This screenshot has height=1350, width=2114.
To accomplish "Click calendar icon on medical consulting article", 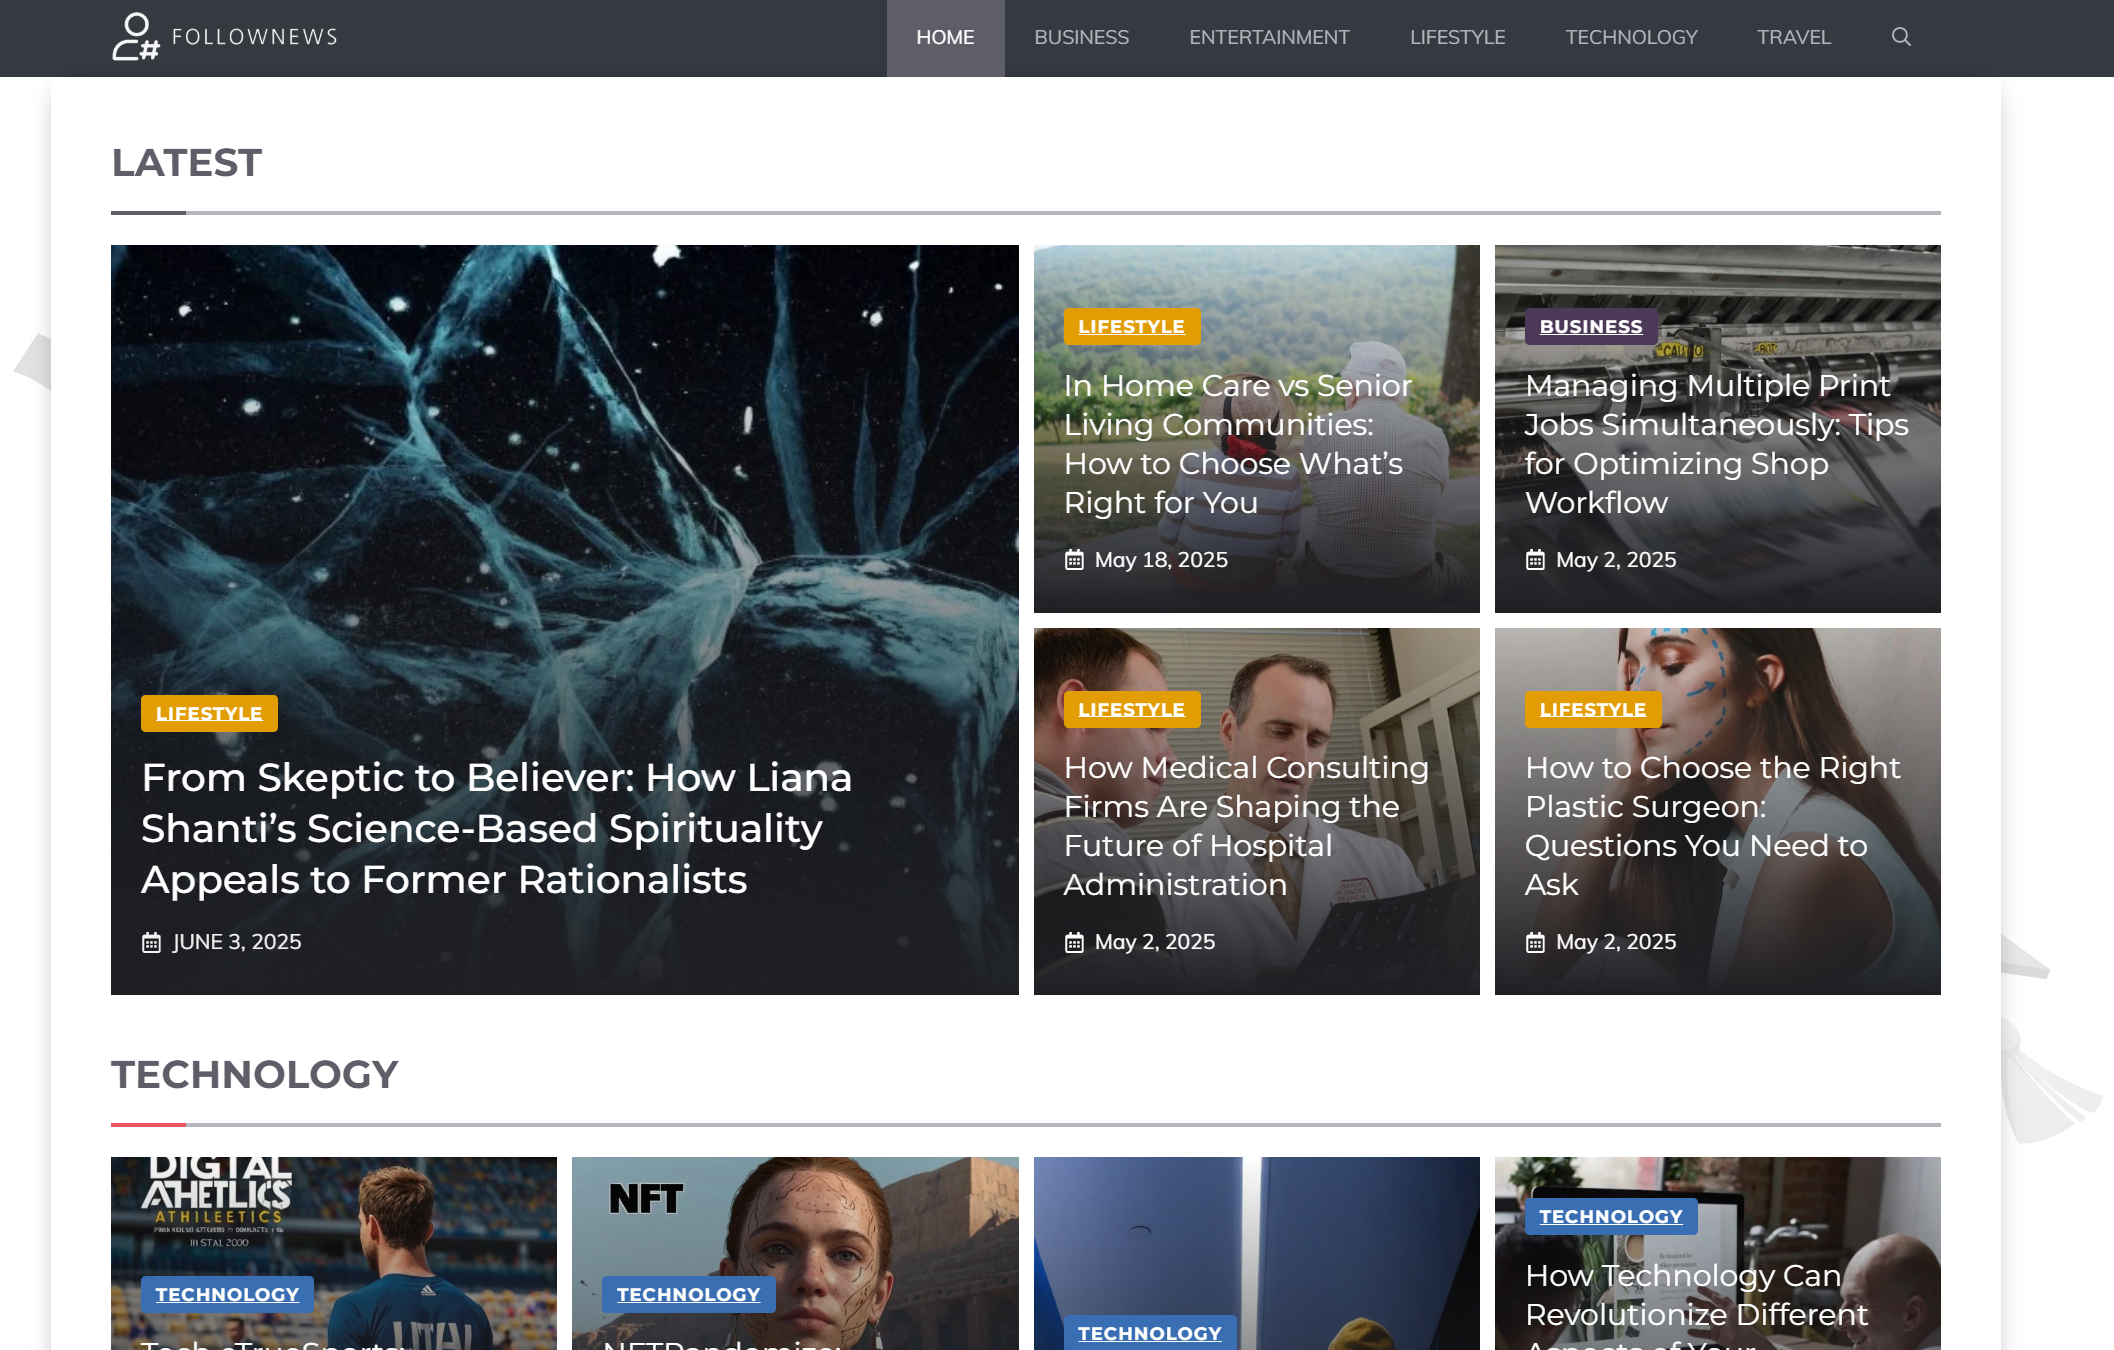I will pyautogui.click(x=1074, y=942).
